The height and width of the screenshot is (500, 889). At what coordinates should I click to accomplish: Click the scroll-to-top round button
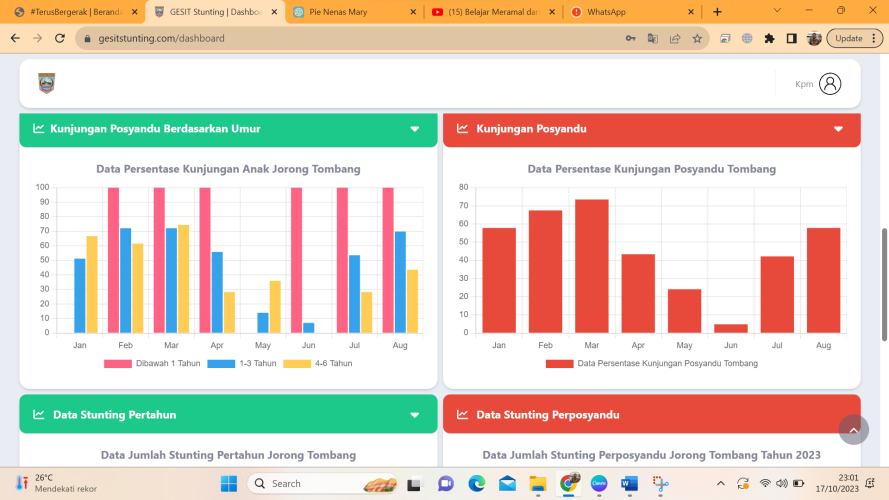pos(853,430)
